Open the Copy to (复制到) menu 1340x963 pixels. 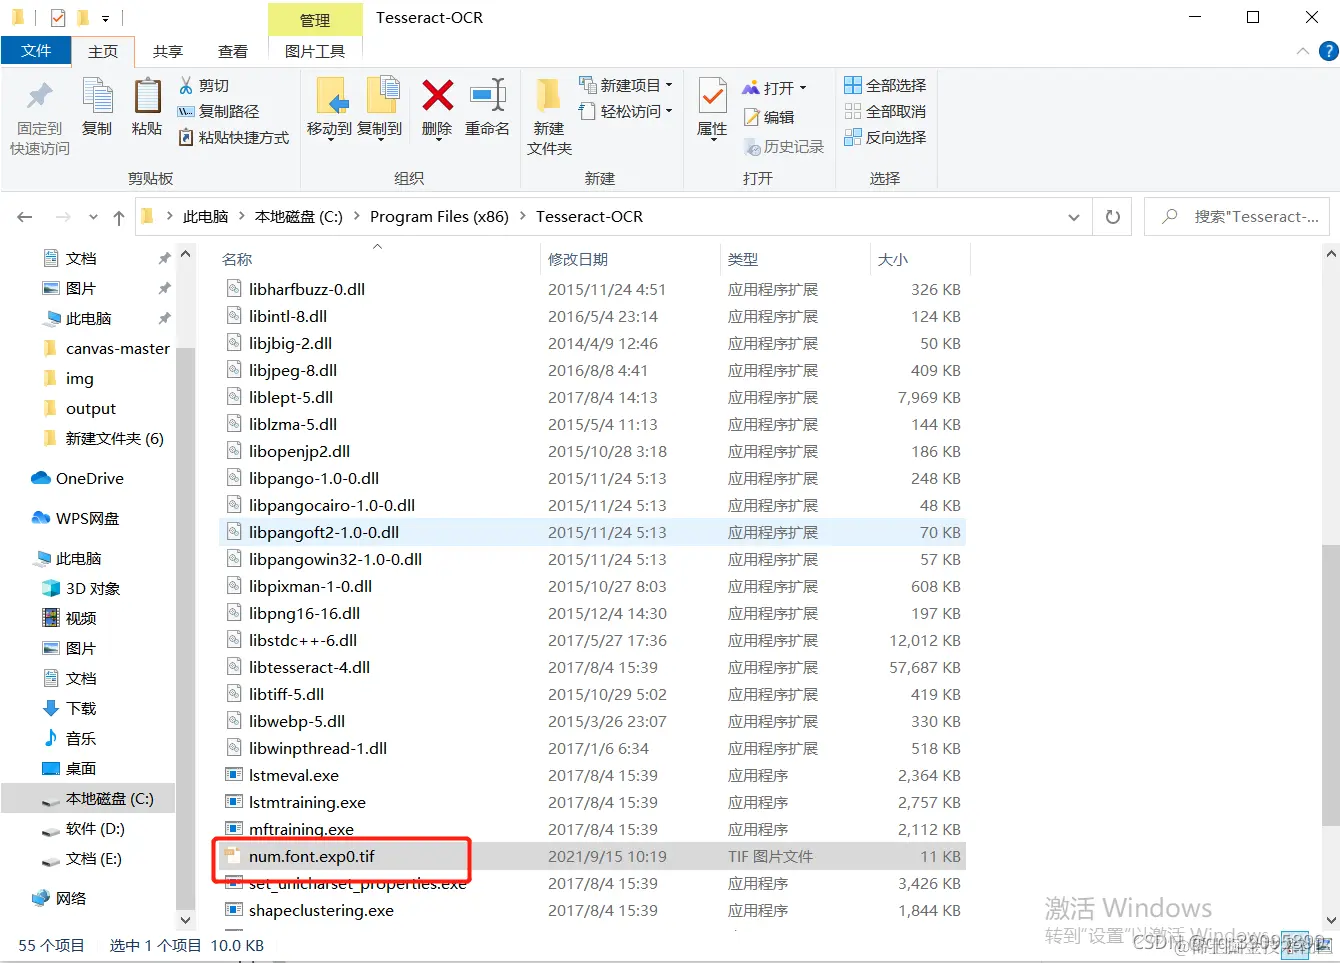380,108
